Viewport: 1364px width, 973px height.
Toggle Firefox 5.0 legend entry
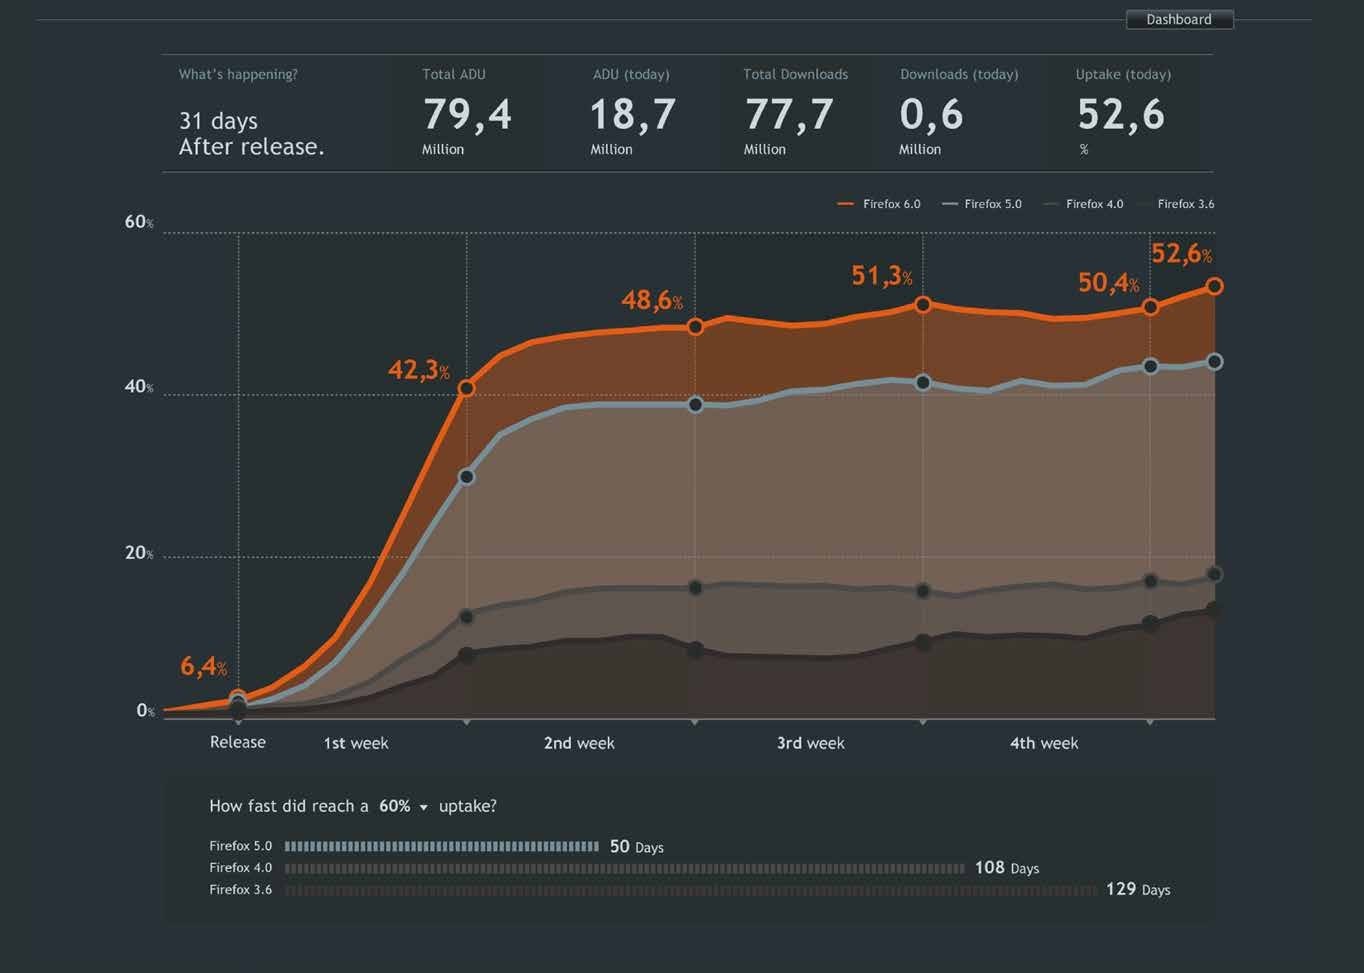coord(981,204)
